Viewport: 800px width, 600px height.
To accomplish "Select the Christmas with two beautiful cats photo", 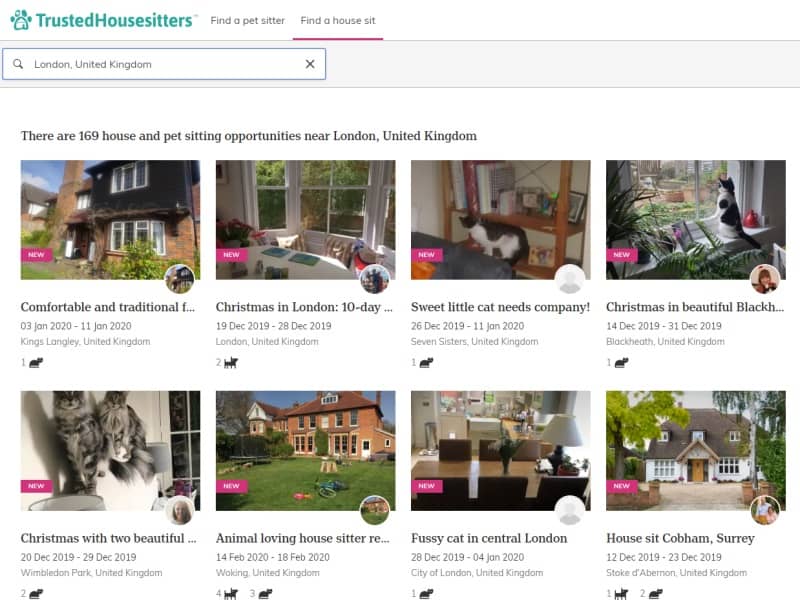I will (110, 451).
